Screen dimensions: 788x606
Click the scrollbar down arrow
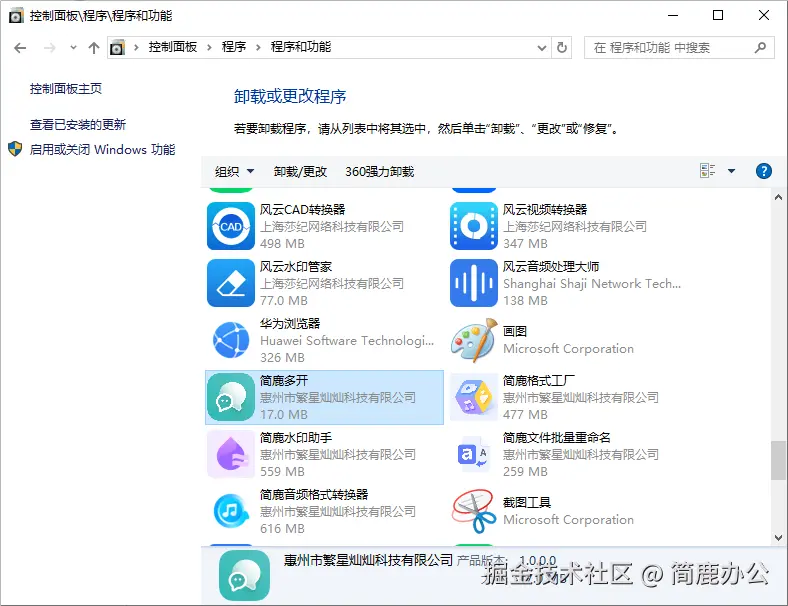tap(778, 538)
